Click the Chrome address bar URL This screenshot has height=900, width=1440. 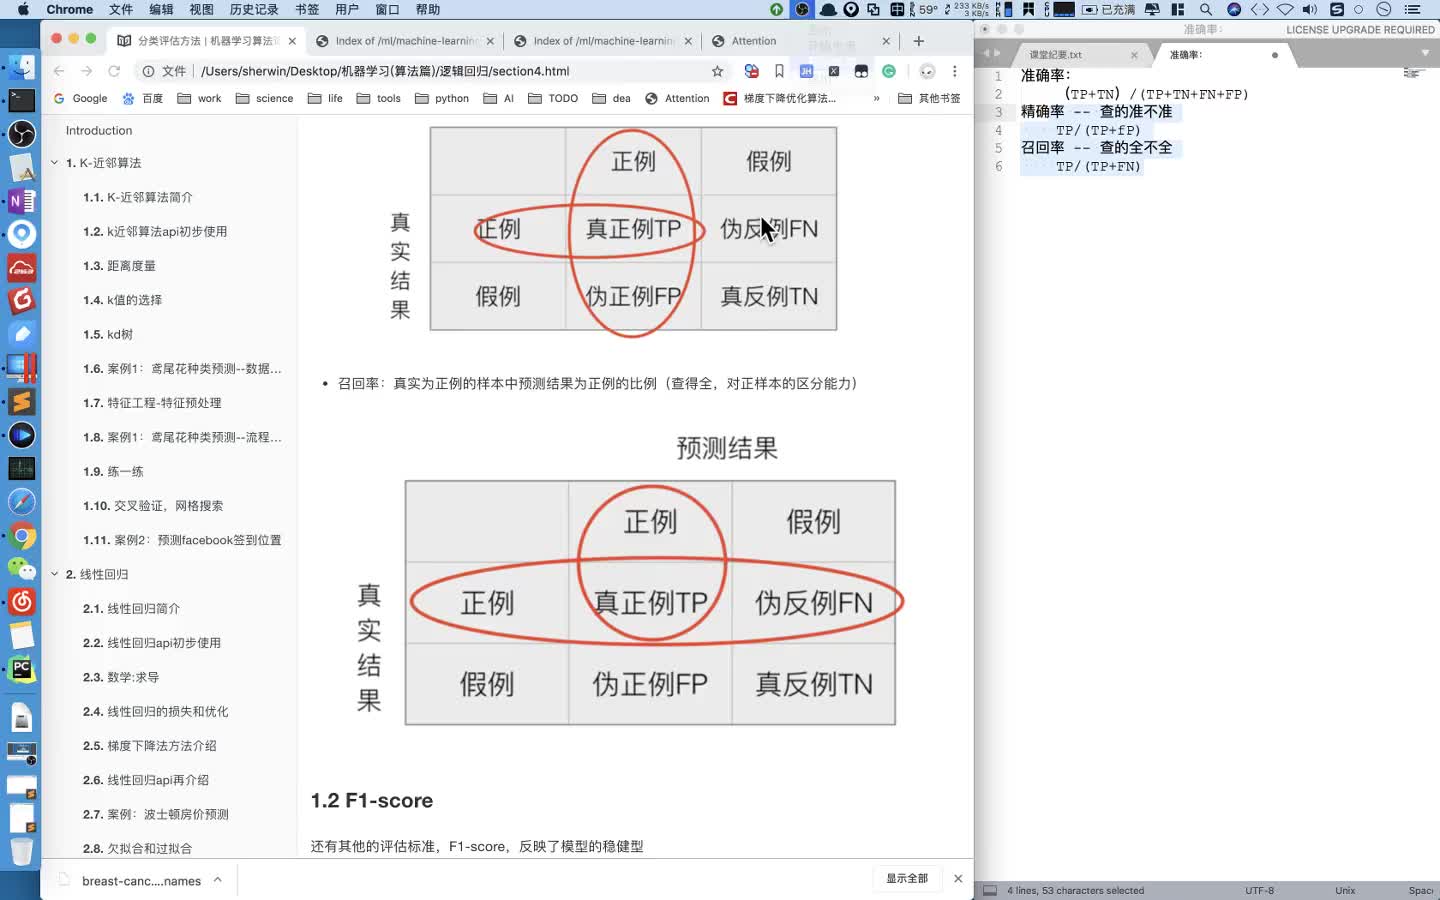click(385, 71)
